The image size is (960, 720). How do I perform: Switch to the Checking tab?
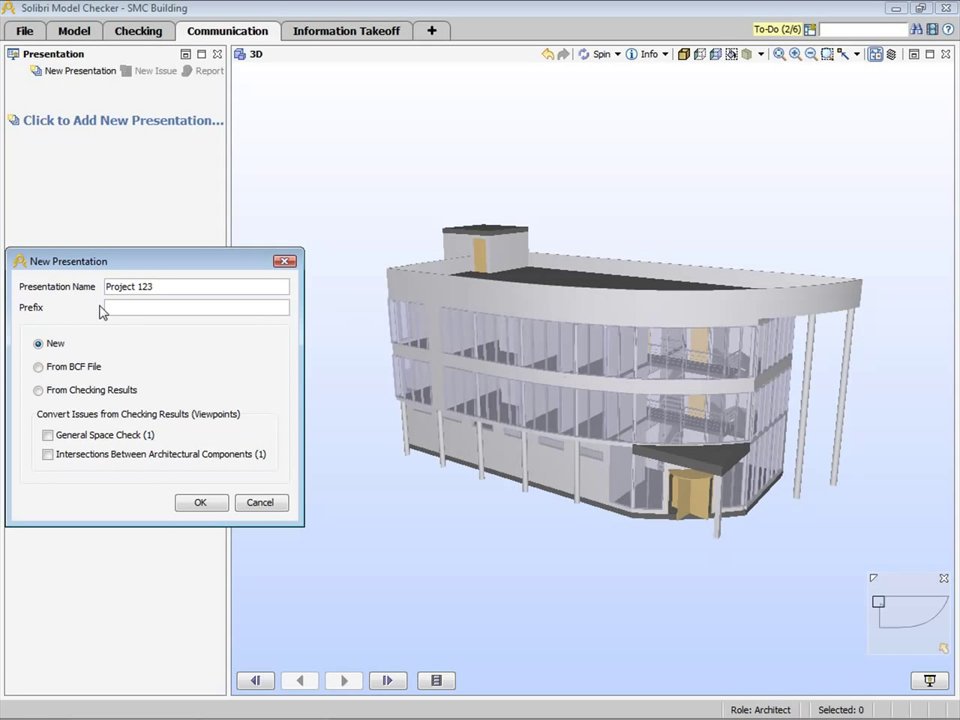pyautogui.click(x=138, y=31)
